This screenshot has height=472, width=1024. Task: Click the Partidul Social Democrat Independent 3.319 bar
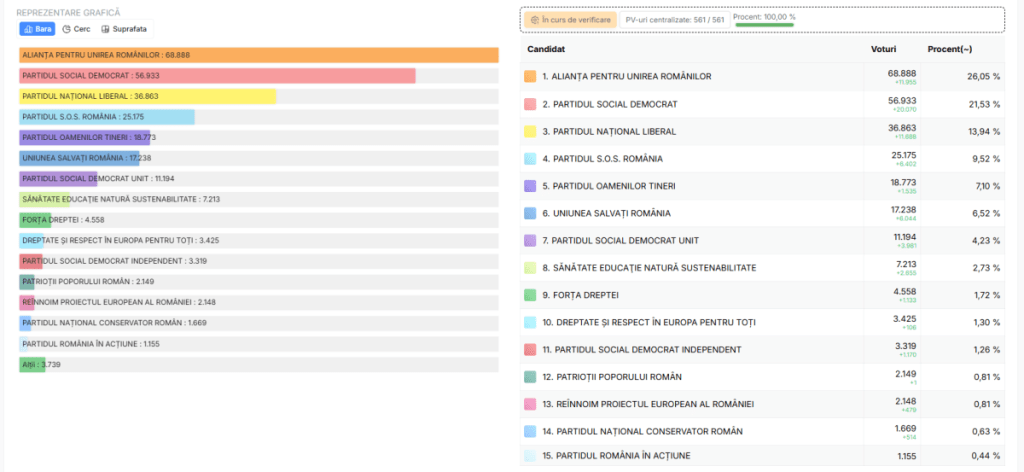pyautogui.click(x=31, y=261)
